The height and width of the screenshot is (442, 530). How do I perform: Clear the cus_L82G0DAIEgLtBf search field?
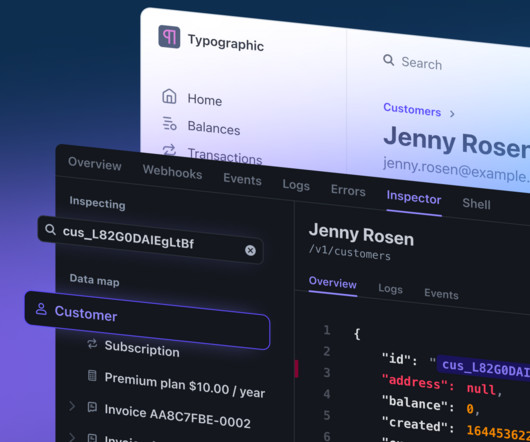[x=250, y=250]
